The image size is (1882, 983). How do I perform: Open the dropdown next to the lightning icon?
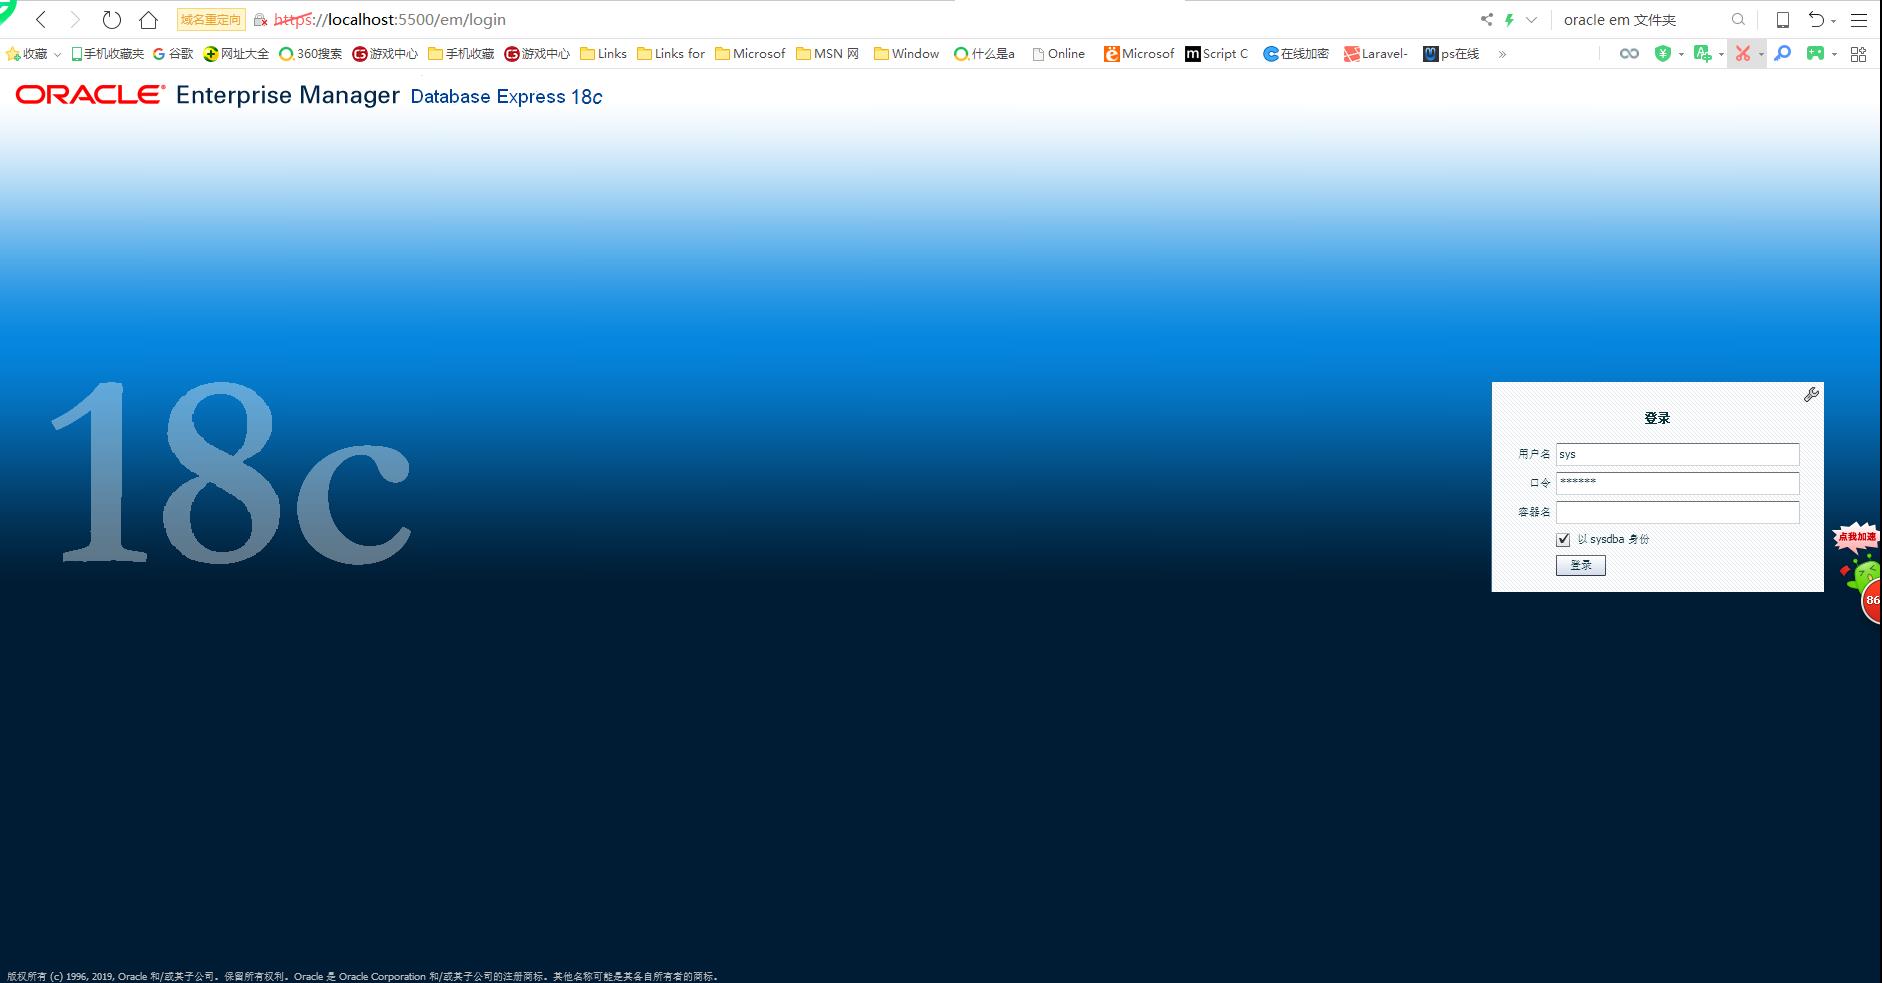[1530, 19]
